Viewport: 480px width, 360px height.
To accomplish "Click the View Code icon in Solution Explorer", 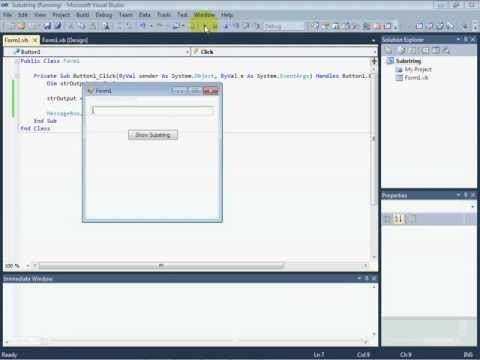I will (x=426, y=50).
